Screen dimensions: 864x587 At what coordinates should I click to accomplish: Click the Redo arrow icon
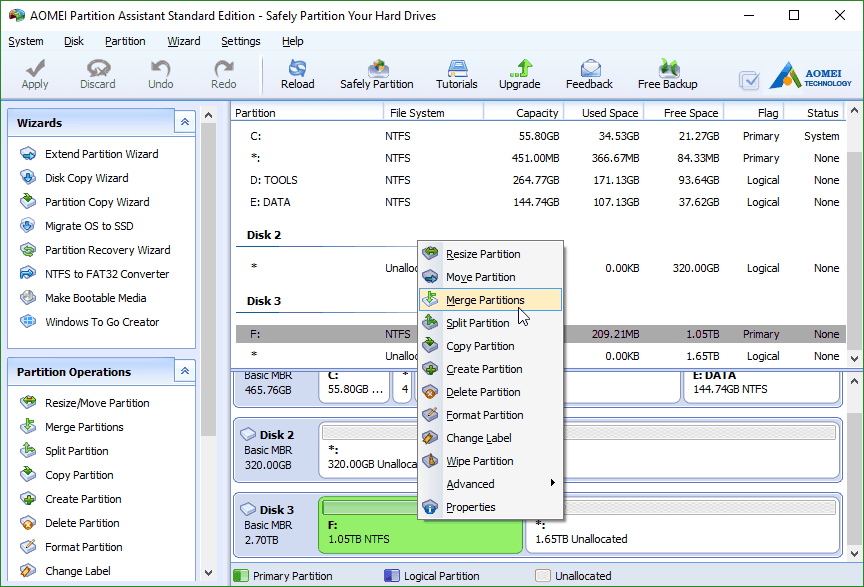pyautogui.click(x=224, y=68)
